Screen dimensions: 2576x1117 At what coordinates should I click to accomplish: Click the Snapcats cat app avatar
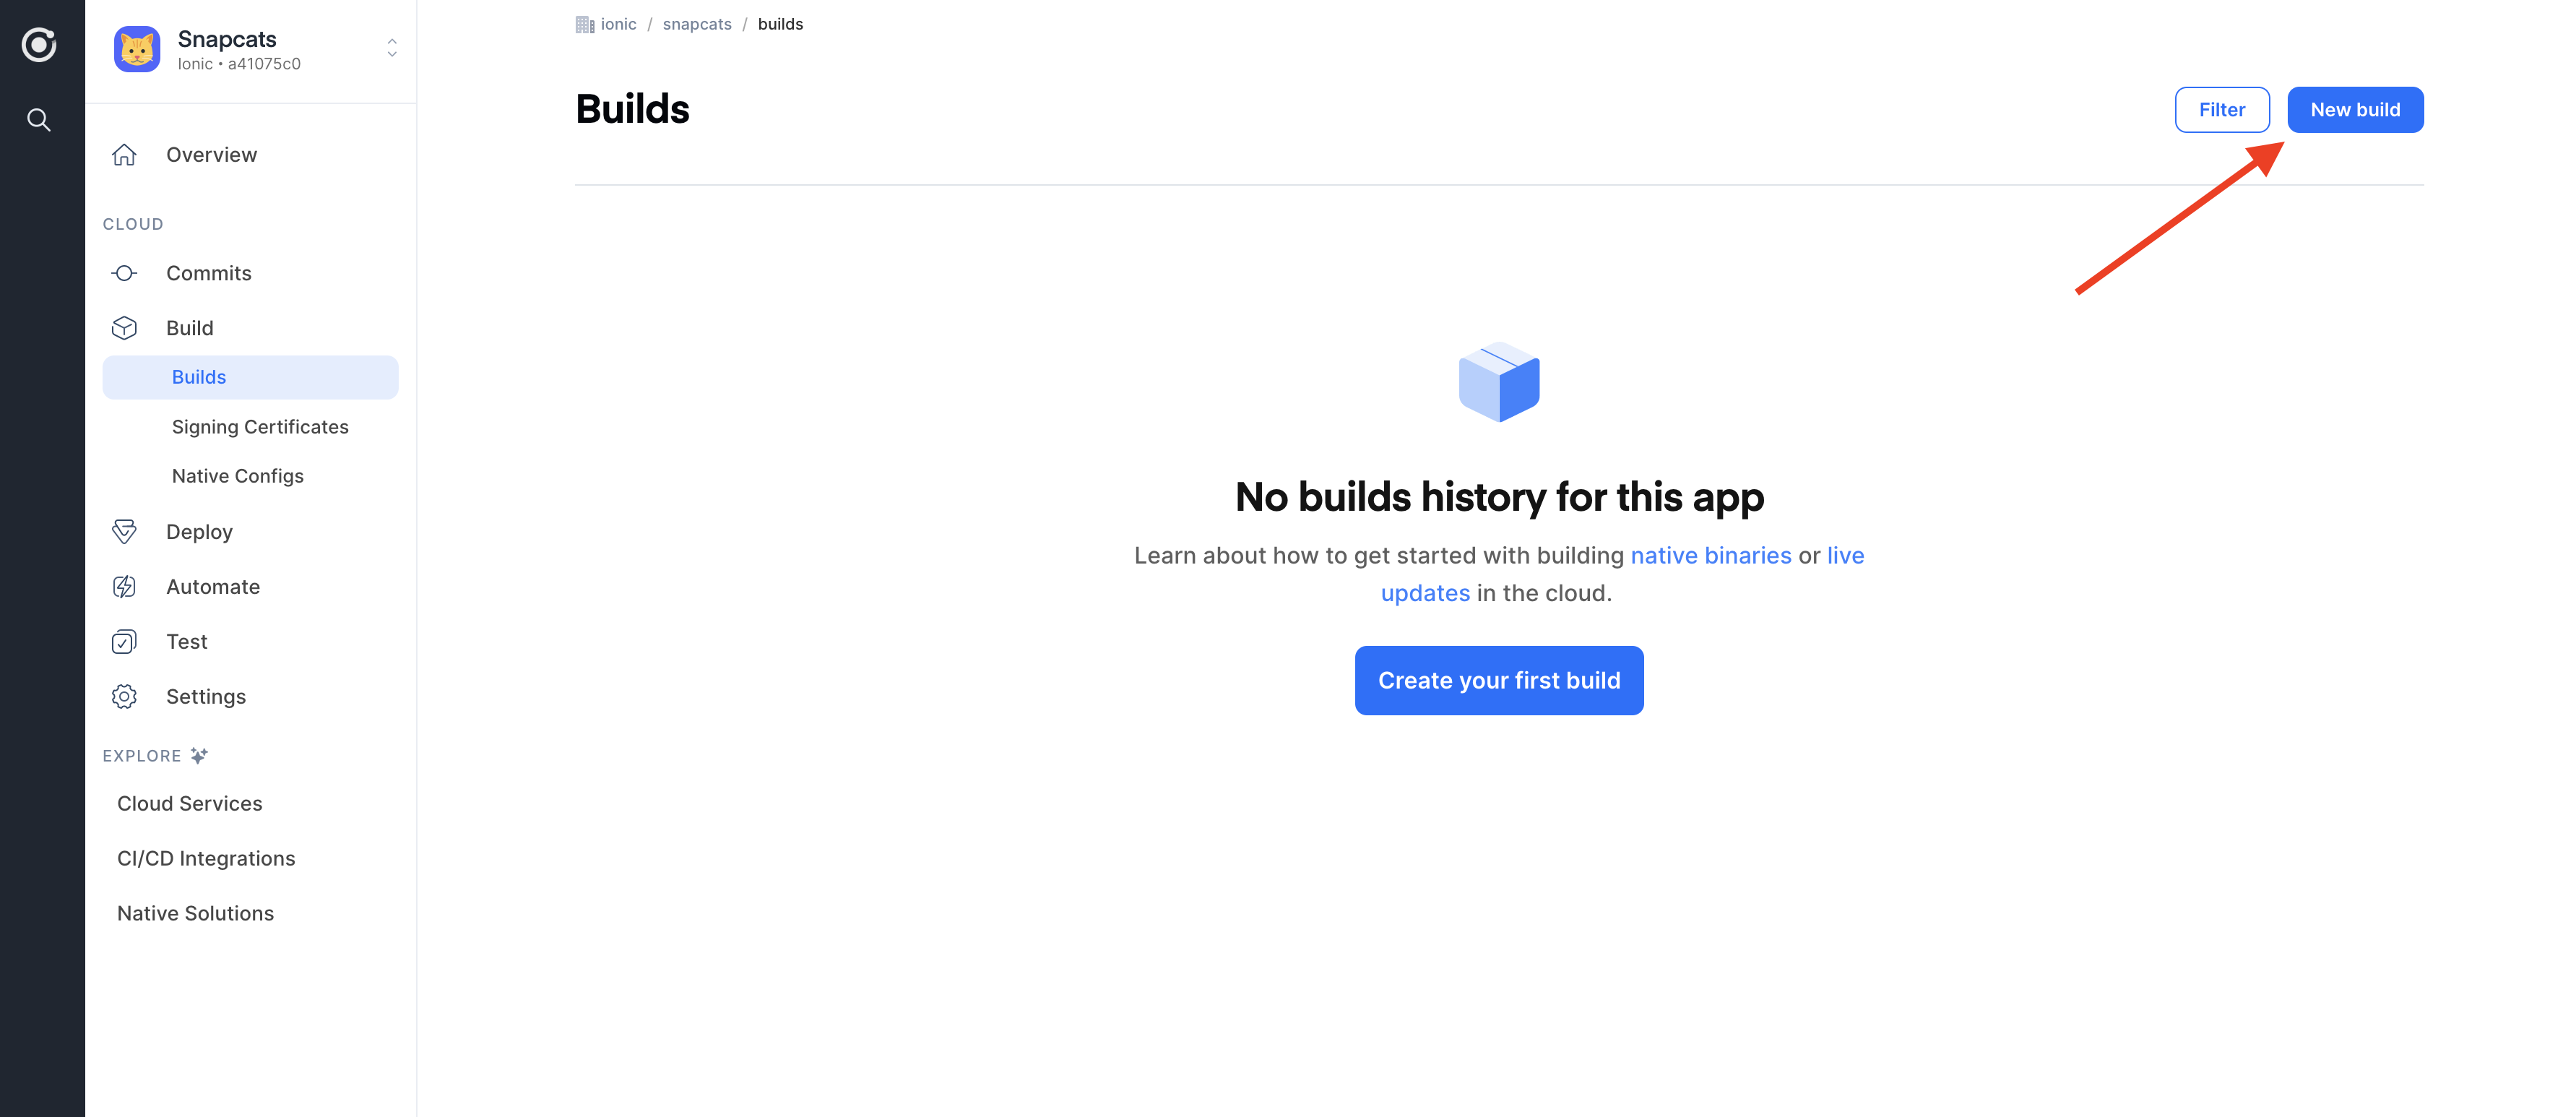point(137,49)
